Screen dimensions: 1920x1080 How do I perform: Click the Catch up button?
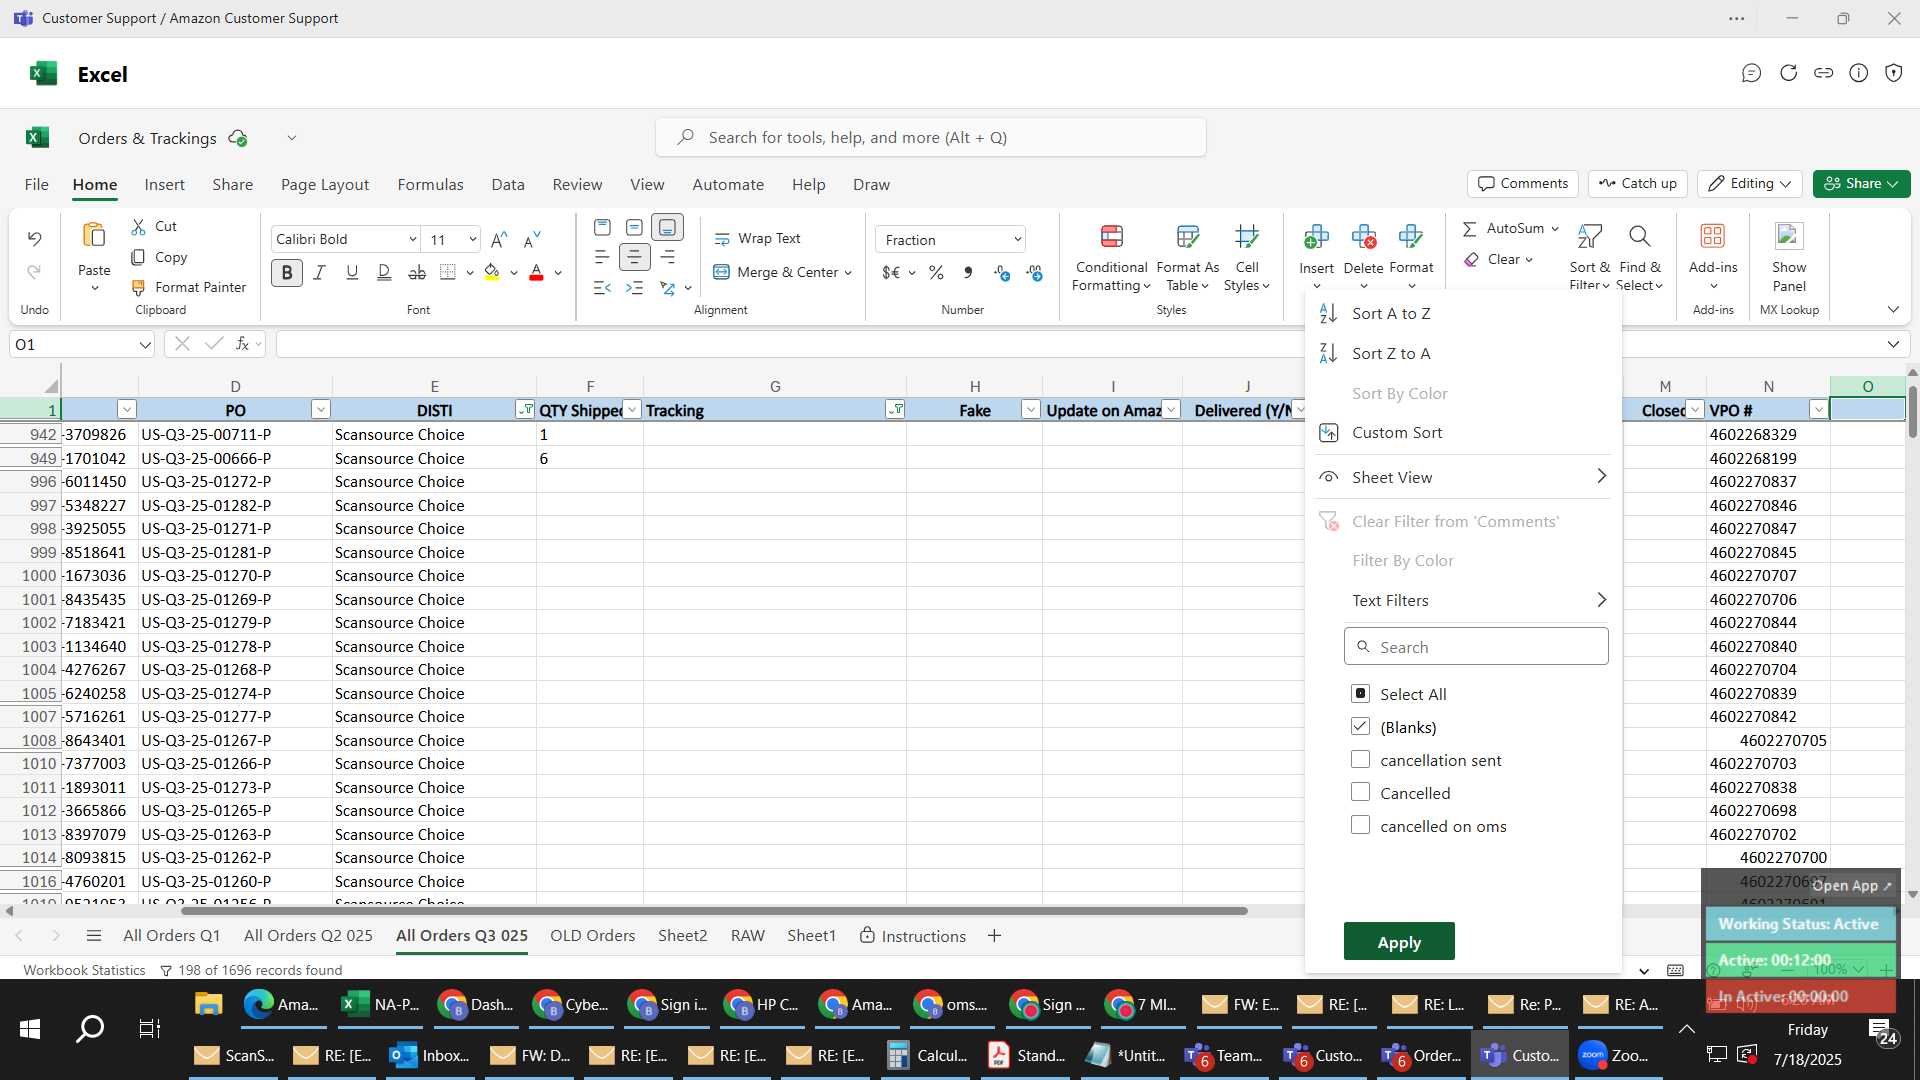[1637, 184]
